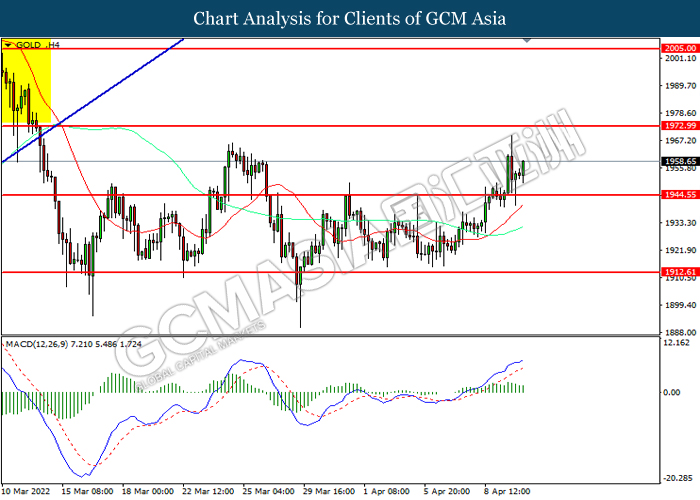Click the 0.00 MACD scale value

pos(672,392)
